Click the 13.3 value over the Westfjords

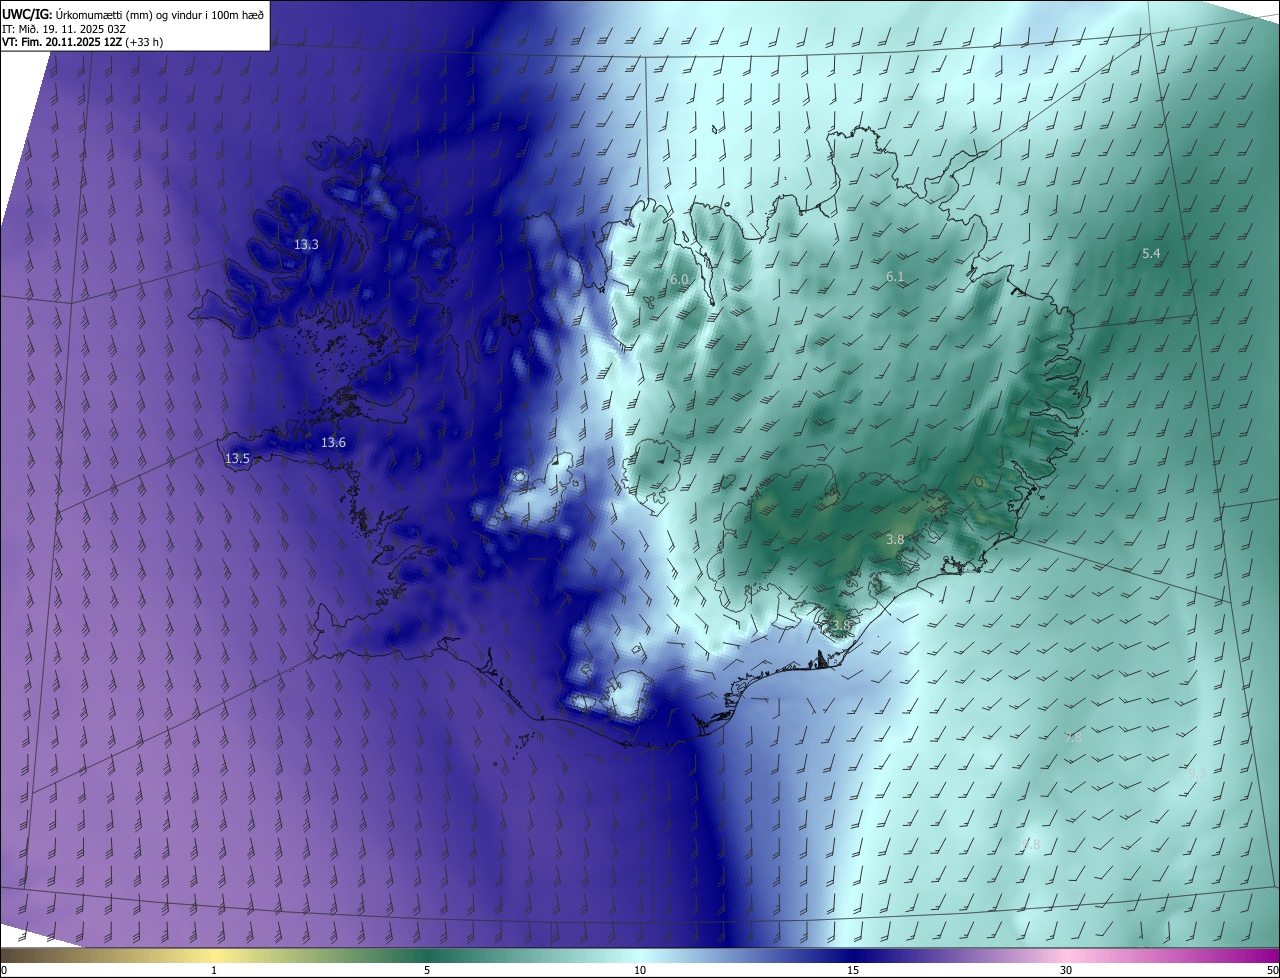[306, 244]
